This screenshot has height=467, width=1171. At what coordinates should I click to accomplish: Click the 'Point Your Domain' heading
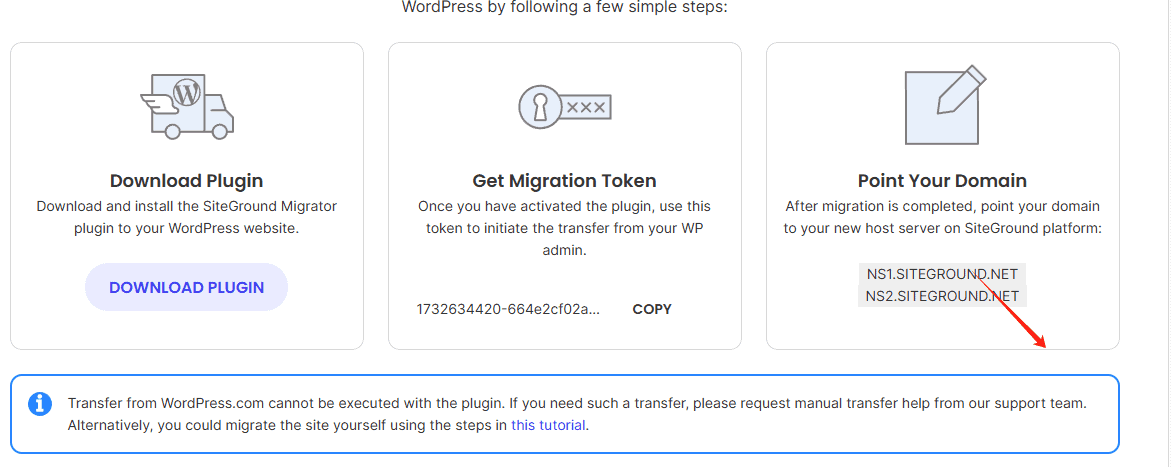click(942, 181)
